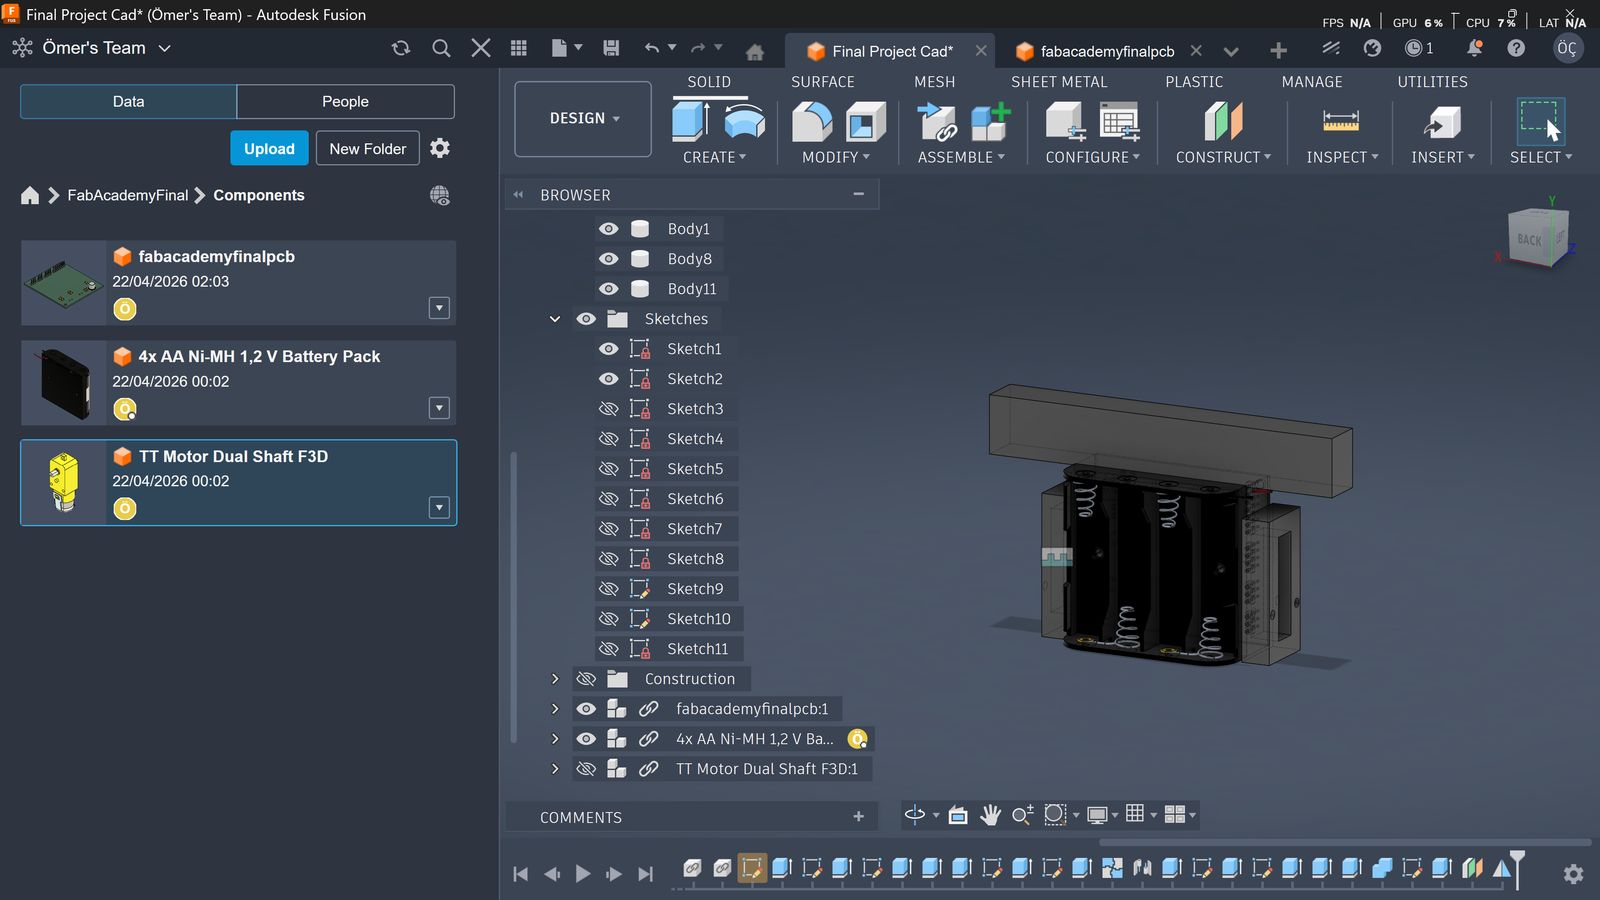1600x900 pixels.
Task: Open the DESIGN workspace dropdown
Action: click(x=583, y=119)
